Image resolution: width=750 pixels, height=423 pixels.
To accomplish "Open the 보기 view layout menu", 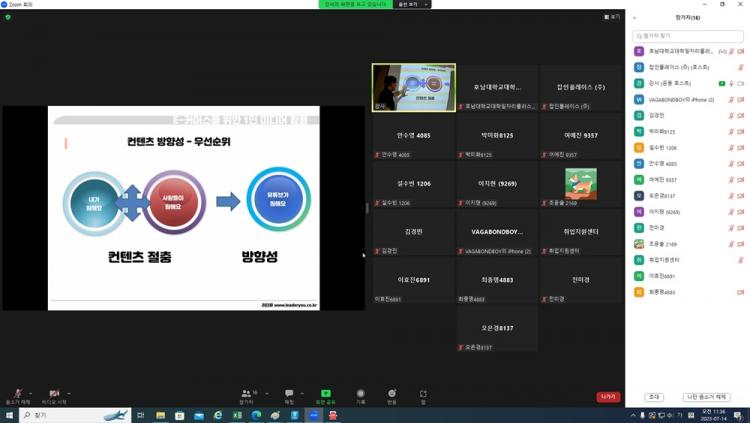I will 612,17.
